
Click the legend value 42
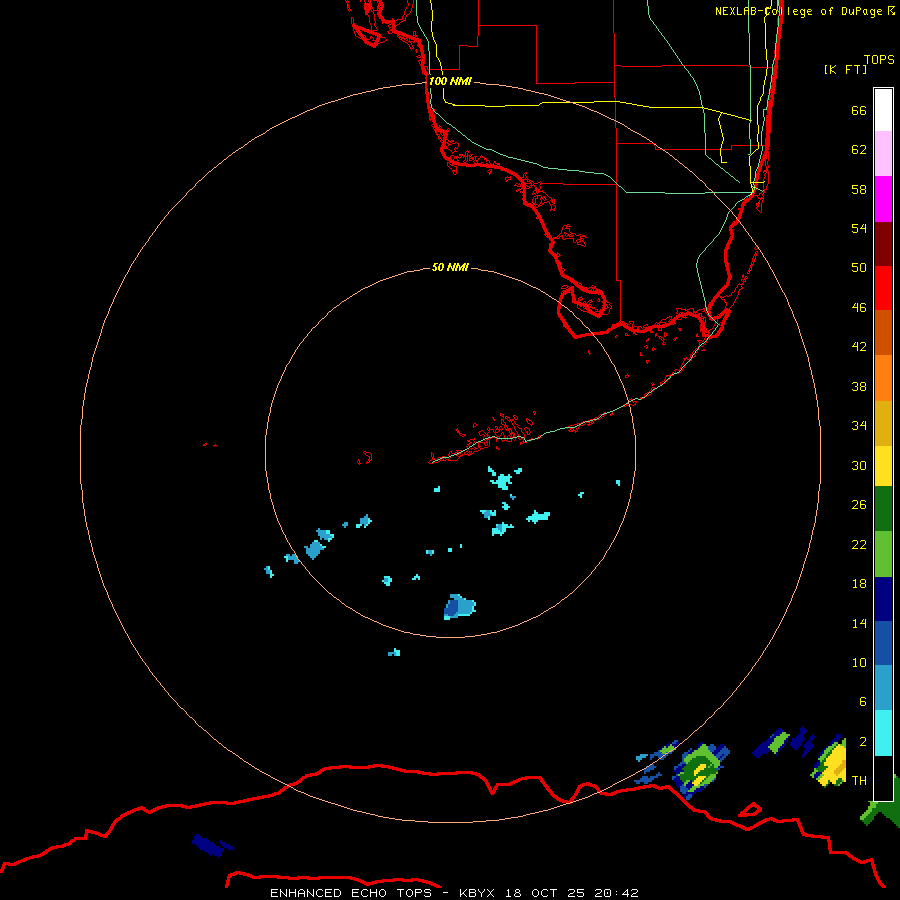click(859, 346)
